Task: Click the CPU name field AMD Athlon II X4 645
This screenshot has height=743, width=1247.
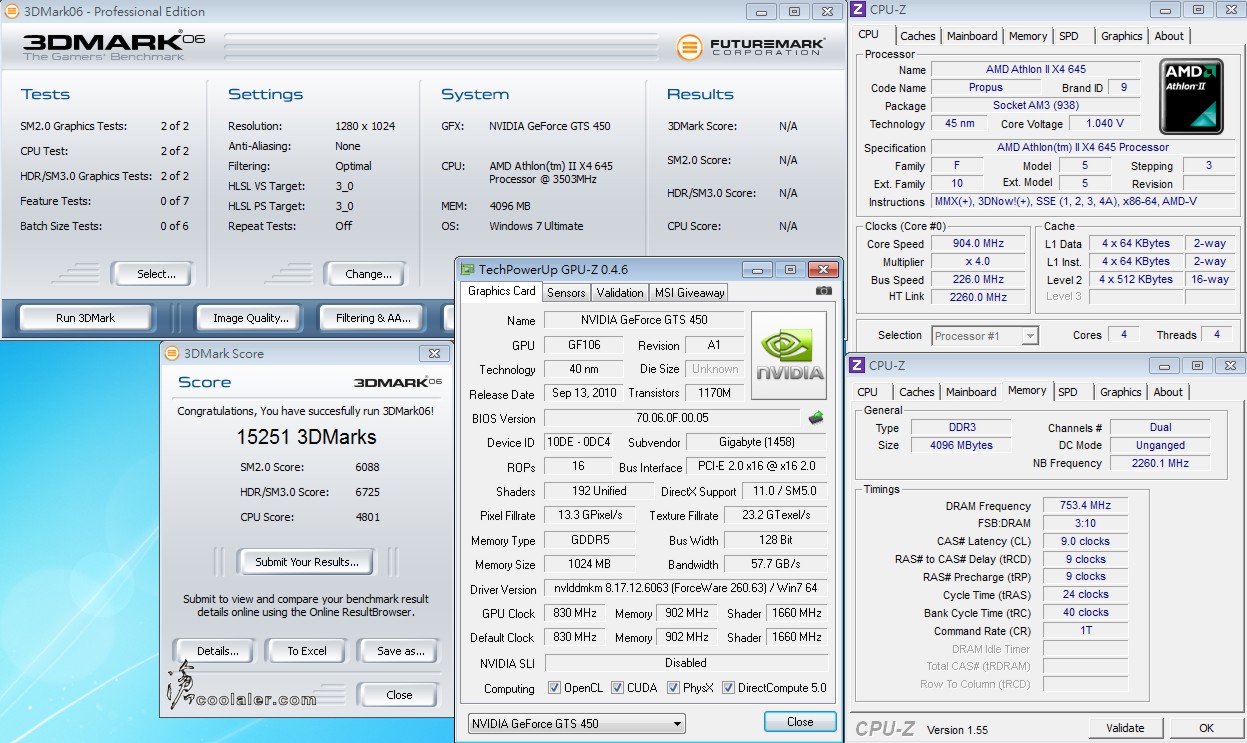Action: (x=1035, y=69)
